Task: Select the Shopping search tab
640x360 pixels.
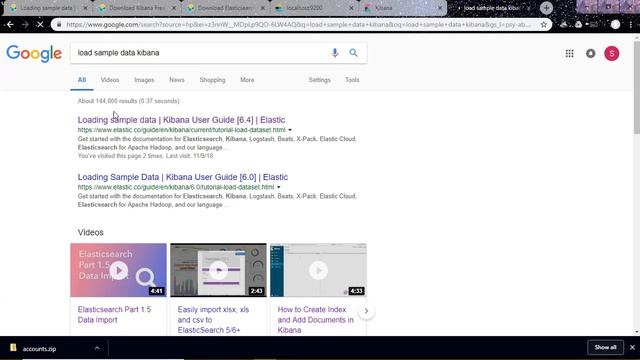Action: (212, 80)
